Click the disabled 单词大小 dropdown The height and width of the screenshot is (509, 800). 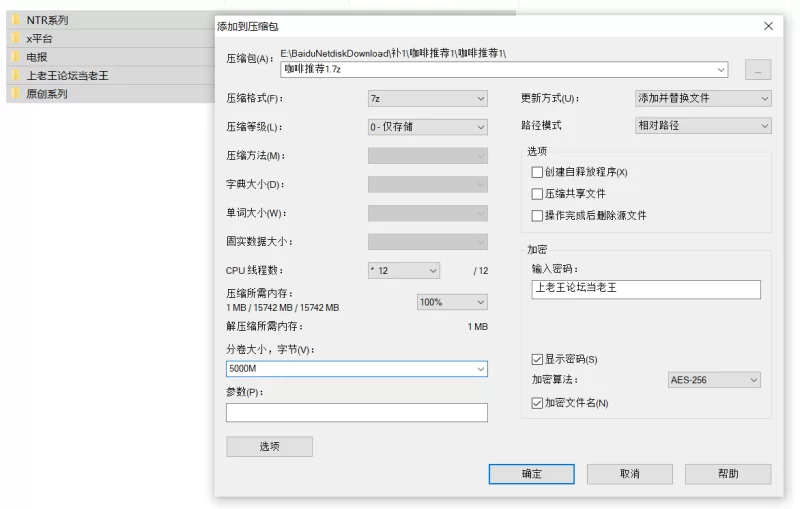(428, 213)
